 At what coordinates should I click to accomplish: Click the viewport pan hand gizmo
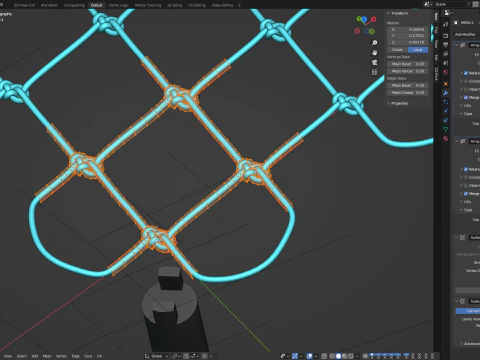point(375,53)
